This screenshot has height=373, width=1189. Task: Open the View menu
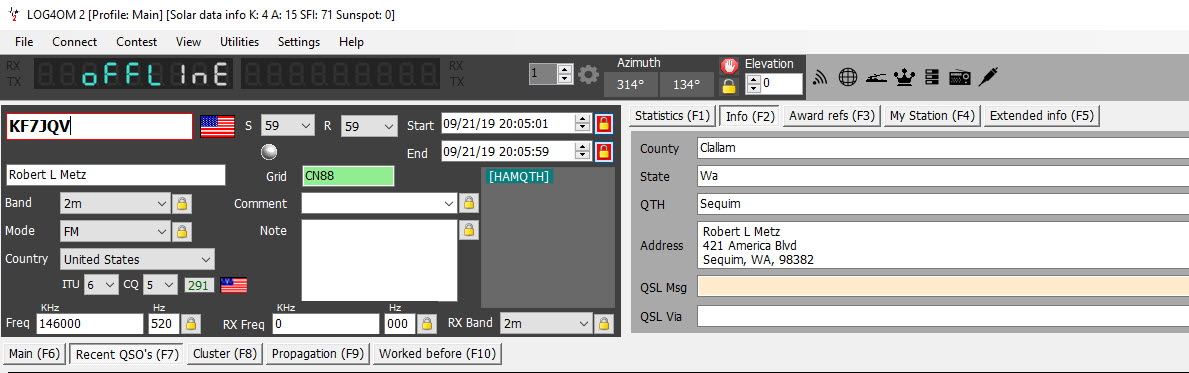click(x=189, y=42)
